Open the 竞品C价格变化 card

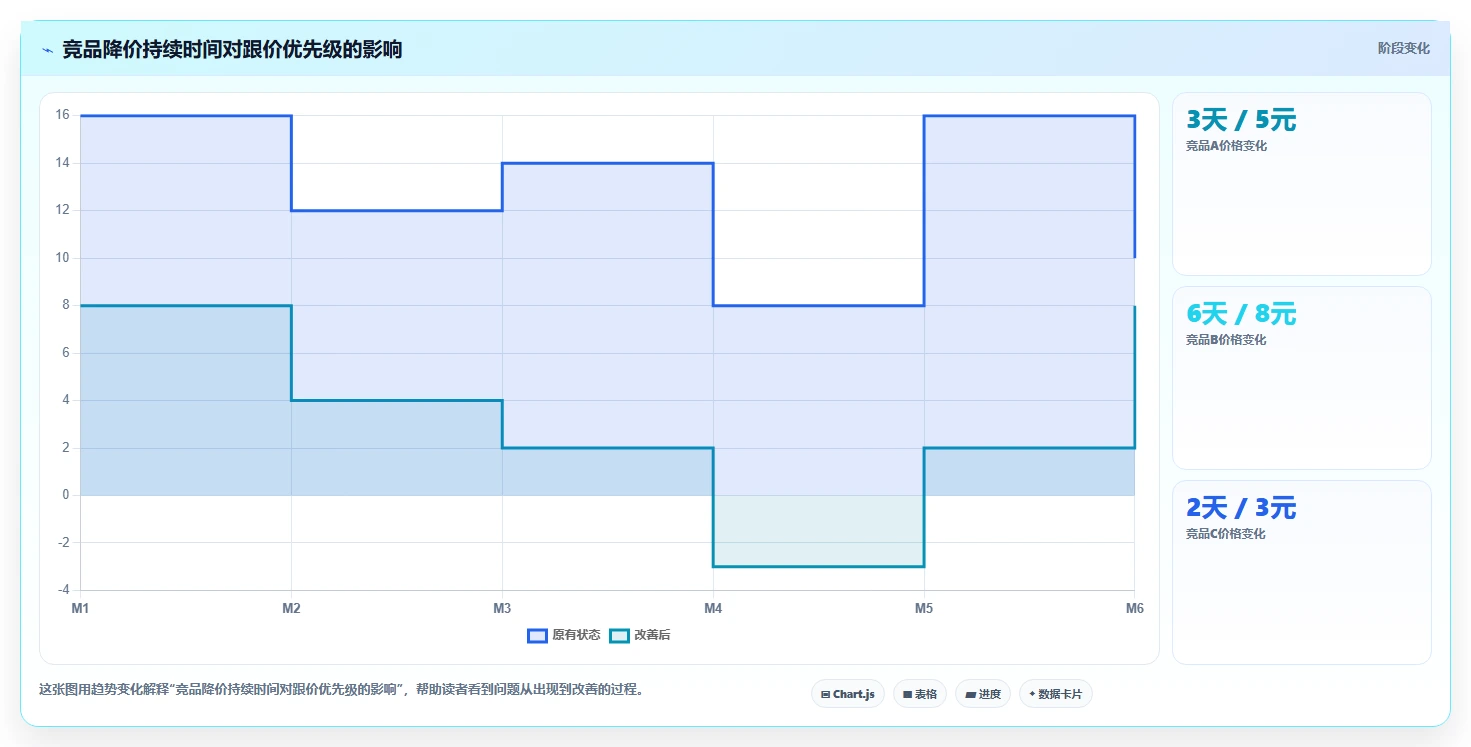click(x=1302, y=572)
